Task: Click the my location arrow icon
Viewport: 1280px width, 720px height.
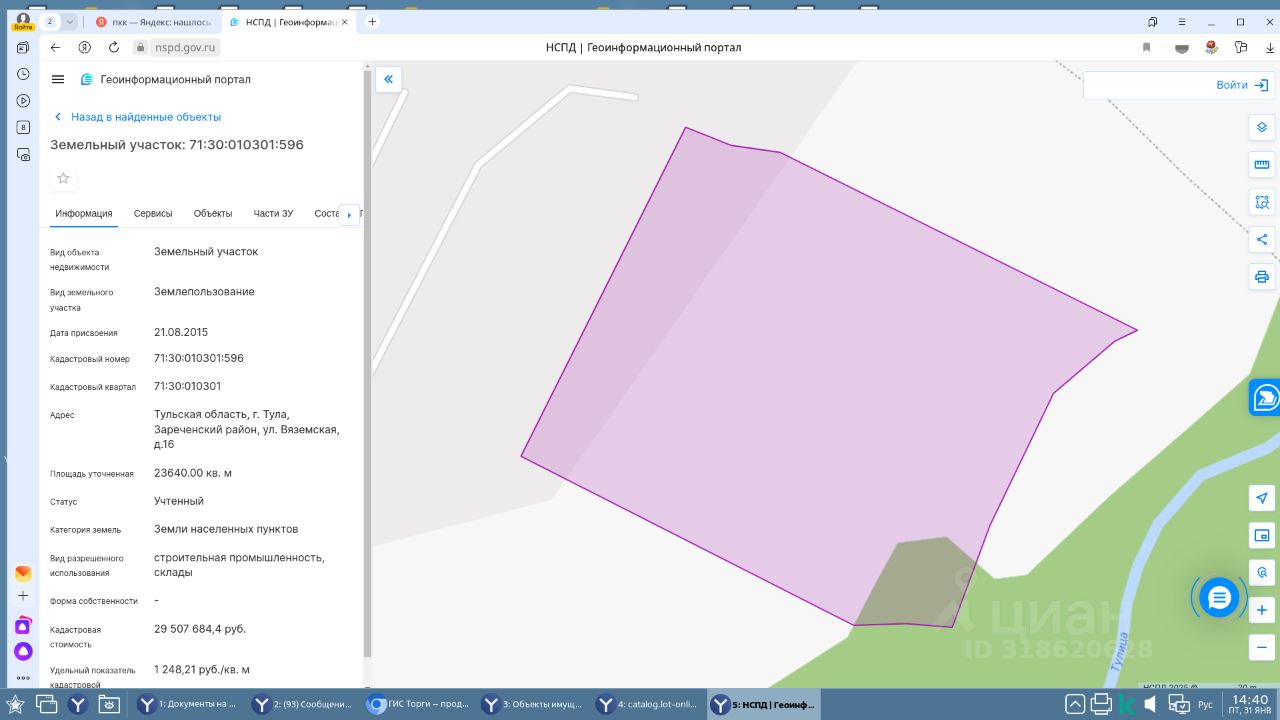Action: pos(1262,498)
